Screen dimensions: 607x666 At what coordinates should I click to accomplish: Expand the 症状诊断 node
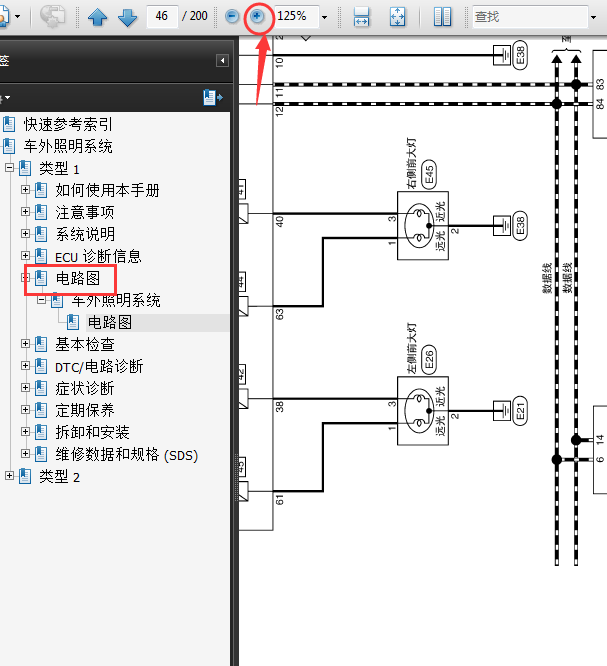point(25,388)
